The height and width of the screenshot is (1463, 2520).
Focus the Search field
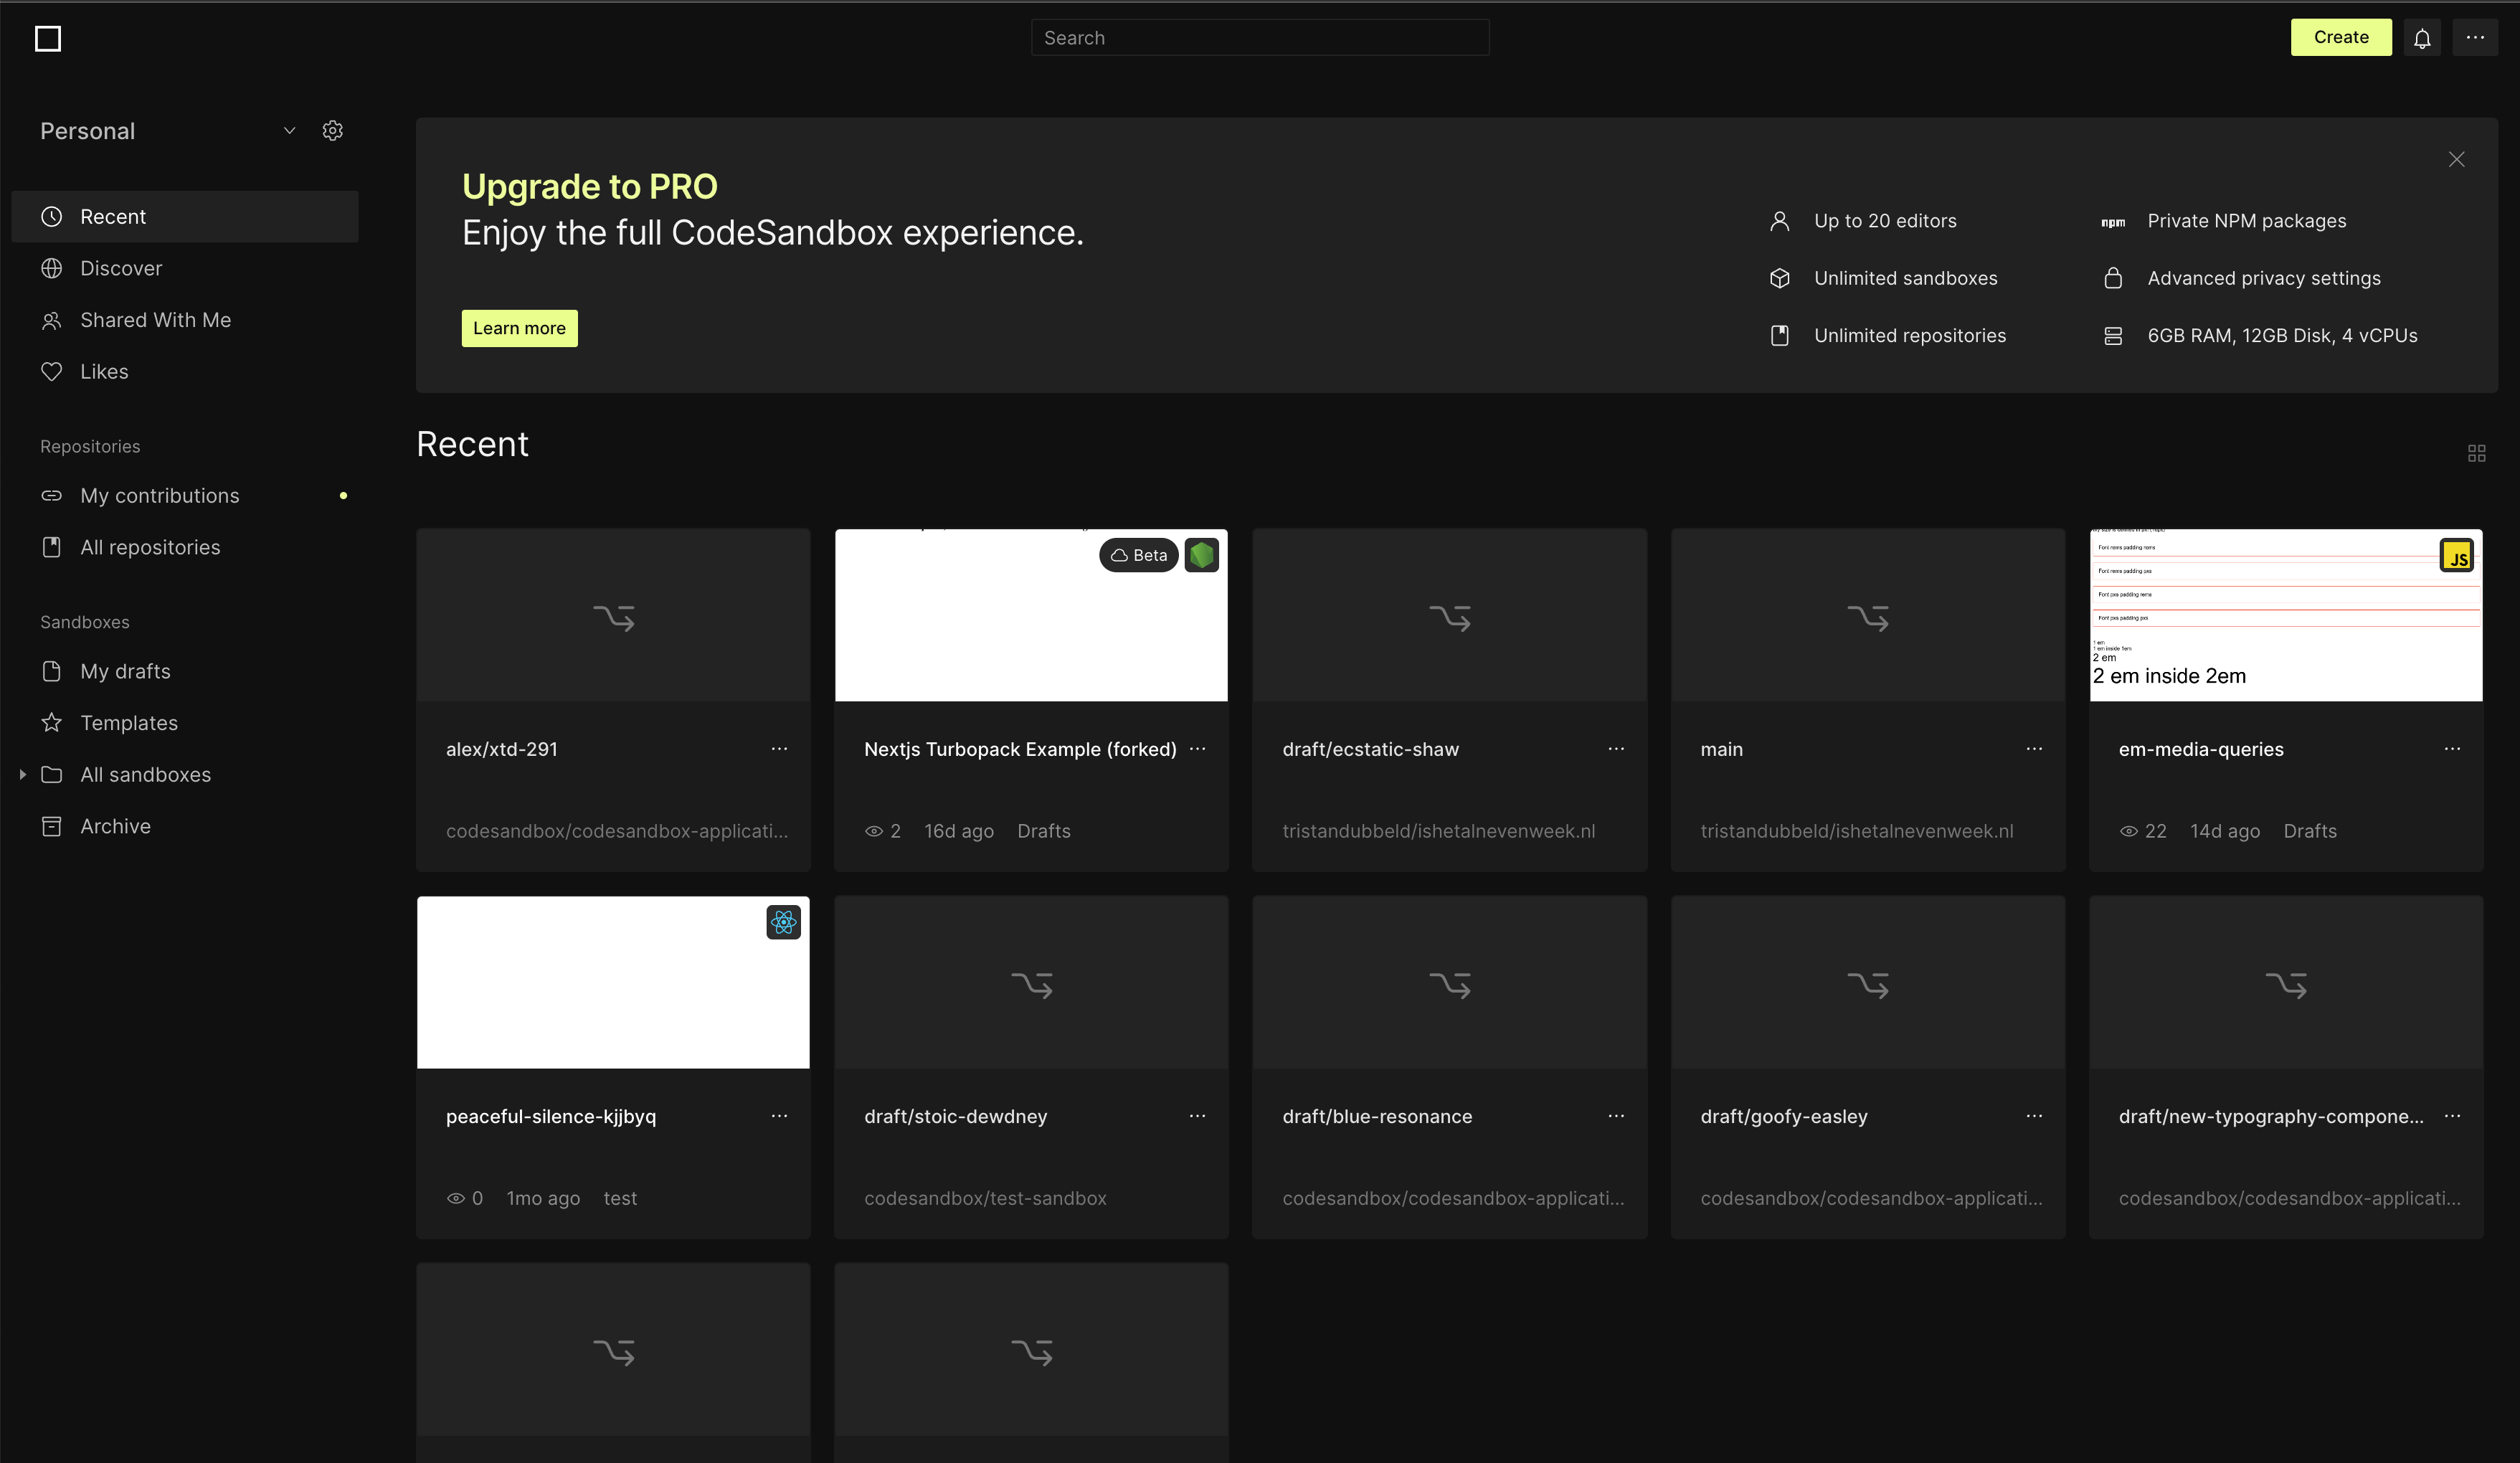pos(1260,38)
